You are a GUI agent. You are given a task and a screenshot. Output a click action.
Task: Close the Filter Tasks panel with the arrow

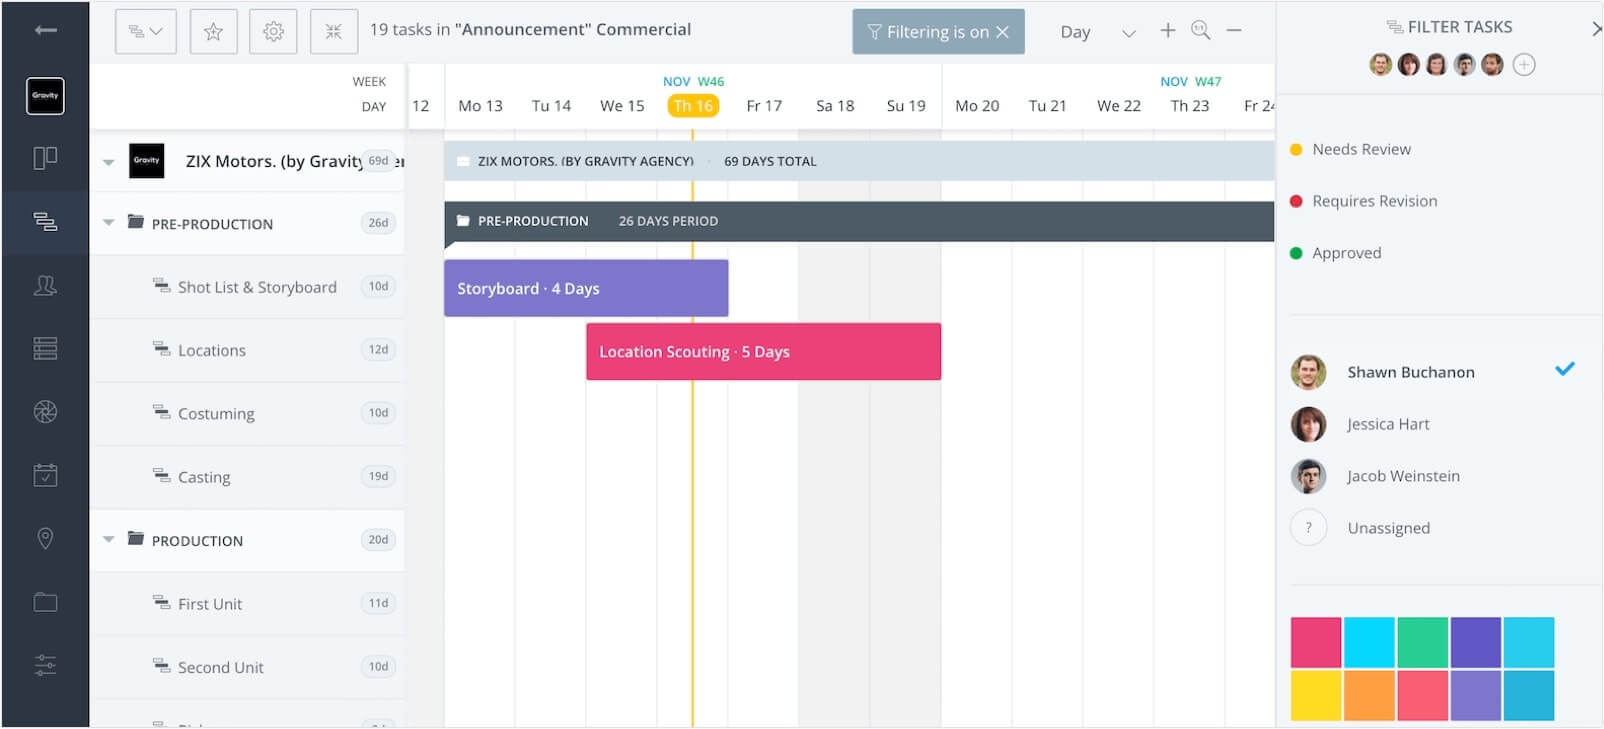click(x=1596, y=29)
